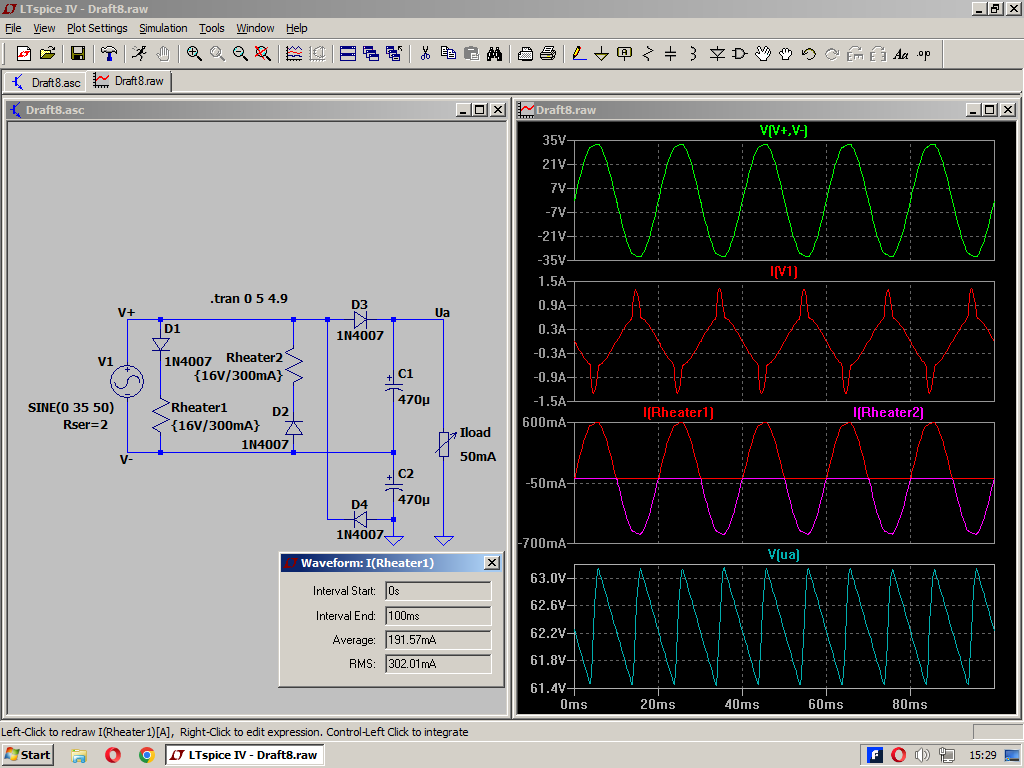This screenshot has height=768, width=1024.
Task: Click the LTspice IV taskbar button
Action: 244,755
